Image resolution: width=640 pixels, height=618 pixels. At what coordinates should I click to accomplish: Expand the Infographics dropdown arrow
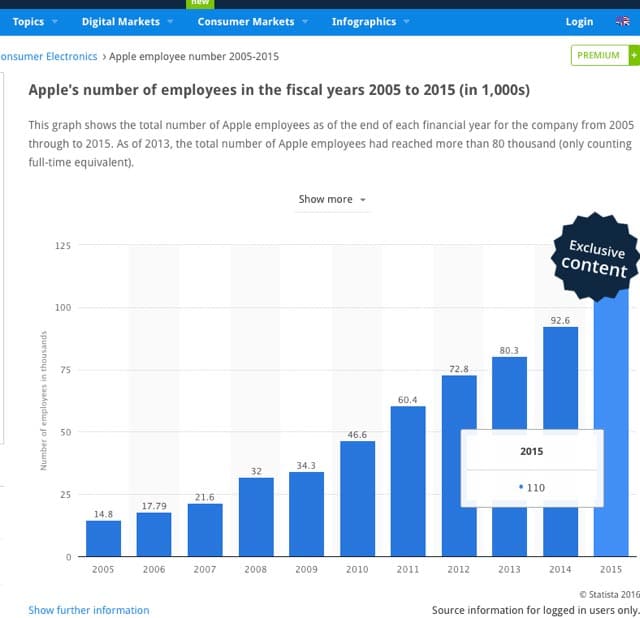406,21
